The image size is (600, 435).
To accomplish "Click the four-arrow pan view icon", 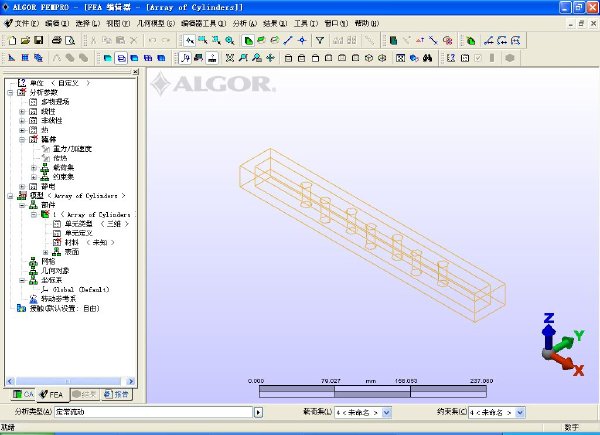I will coord(270,58).
